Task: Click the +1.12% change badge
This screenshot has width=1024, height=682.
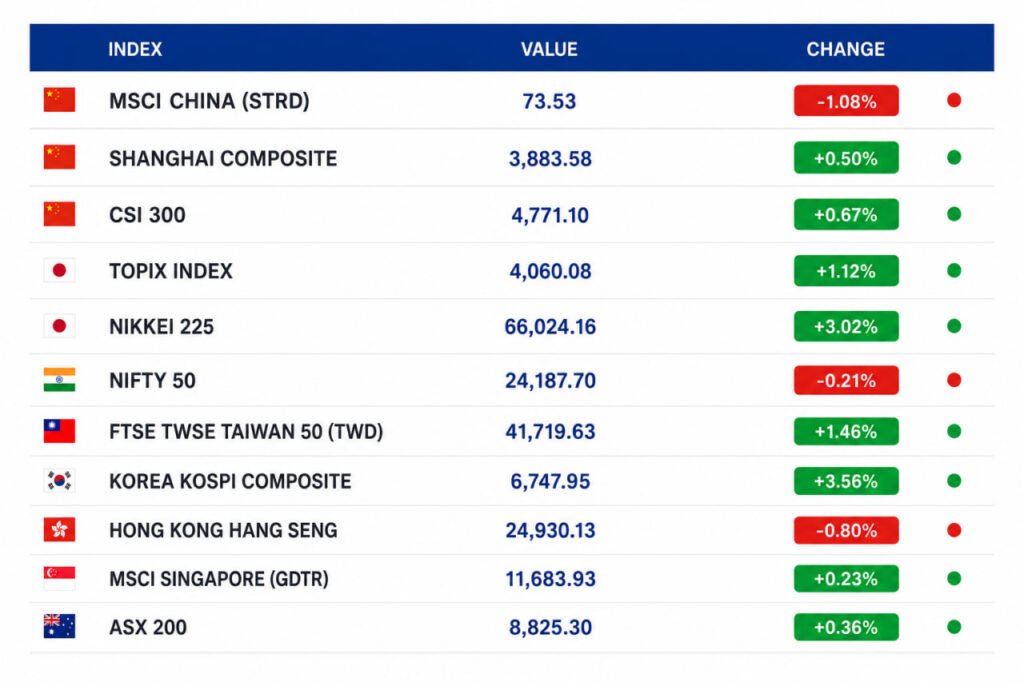Action: point(846,270)
